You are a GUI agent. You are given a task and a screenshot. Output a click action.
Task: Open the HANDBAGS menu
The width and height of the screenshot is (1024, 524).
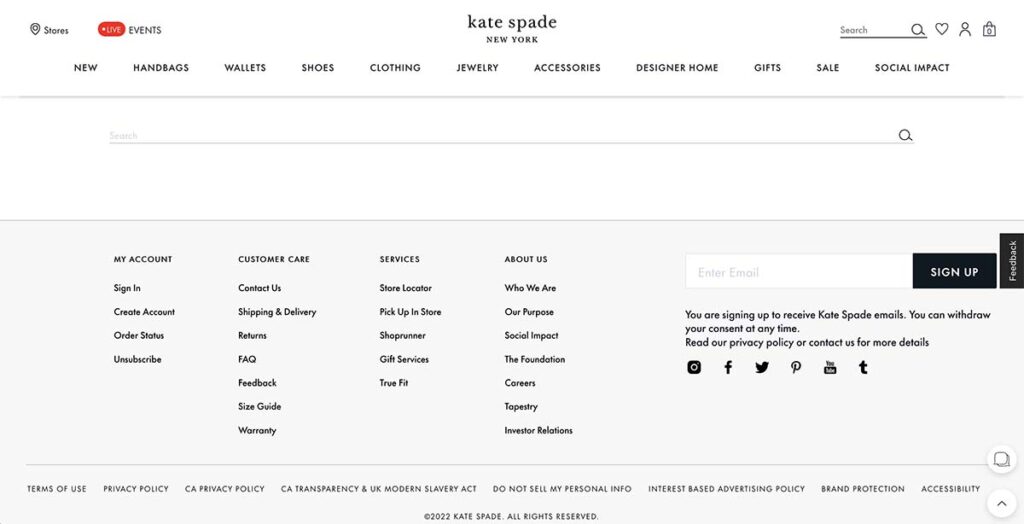(x=161, y=67)
